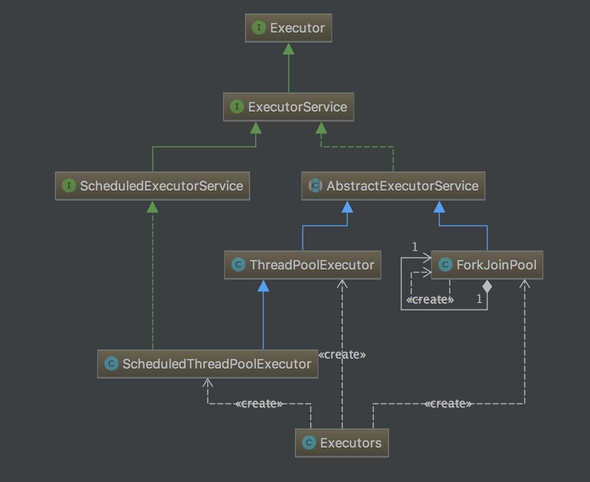Select the ThreadPoolExecutor node label
This screenshot has width=590, height=482.
pyautogui.click(x=312, y=265)
